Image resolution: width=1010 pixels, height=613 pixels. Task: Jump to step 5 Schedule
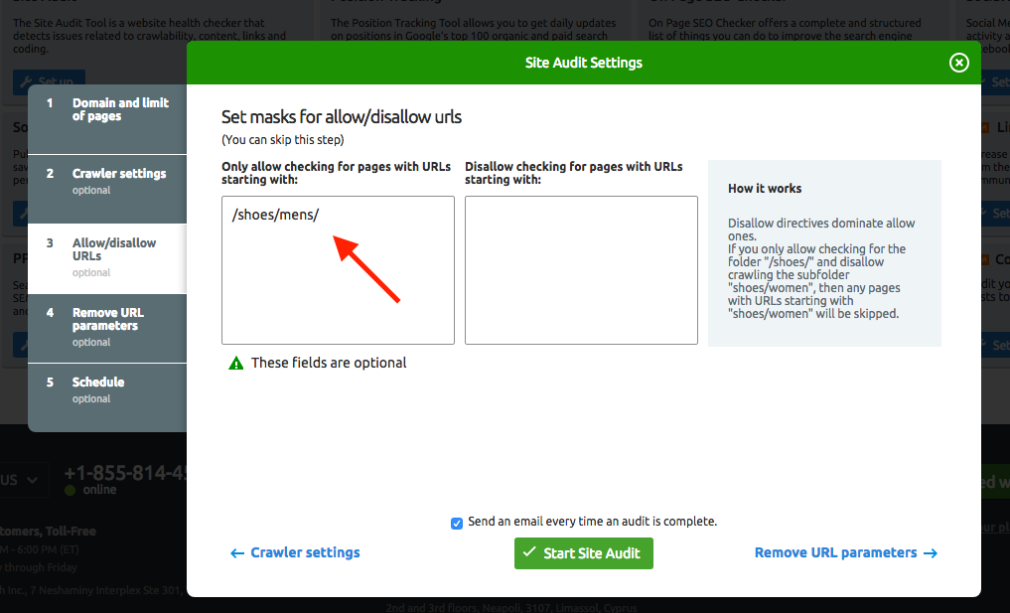pos(108,397)
